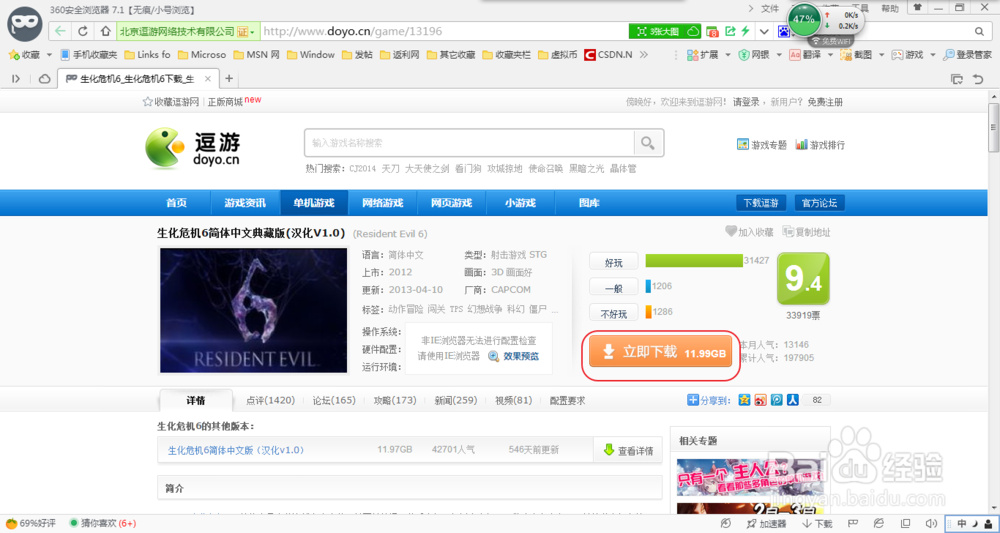1000x533 pixels.
Task: Click the history clock icon in status bar
Action: click(725, 523)
